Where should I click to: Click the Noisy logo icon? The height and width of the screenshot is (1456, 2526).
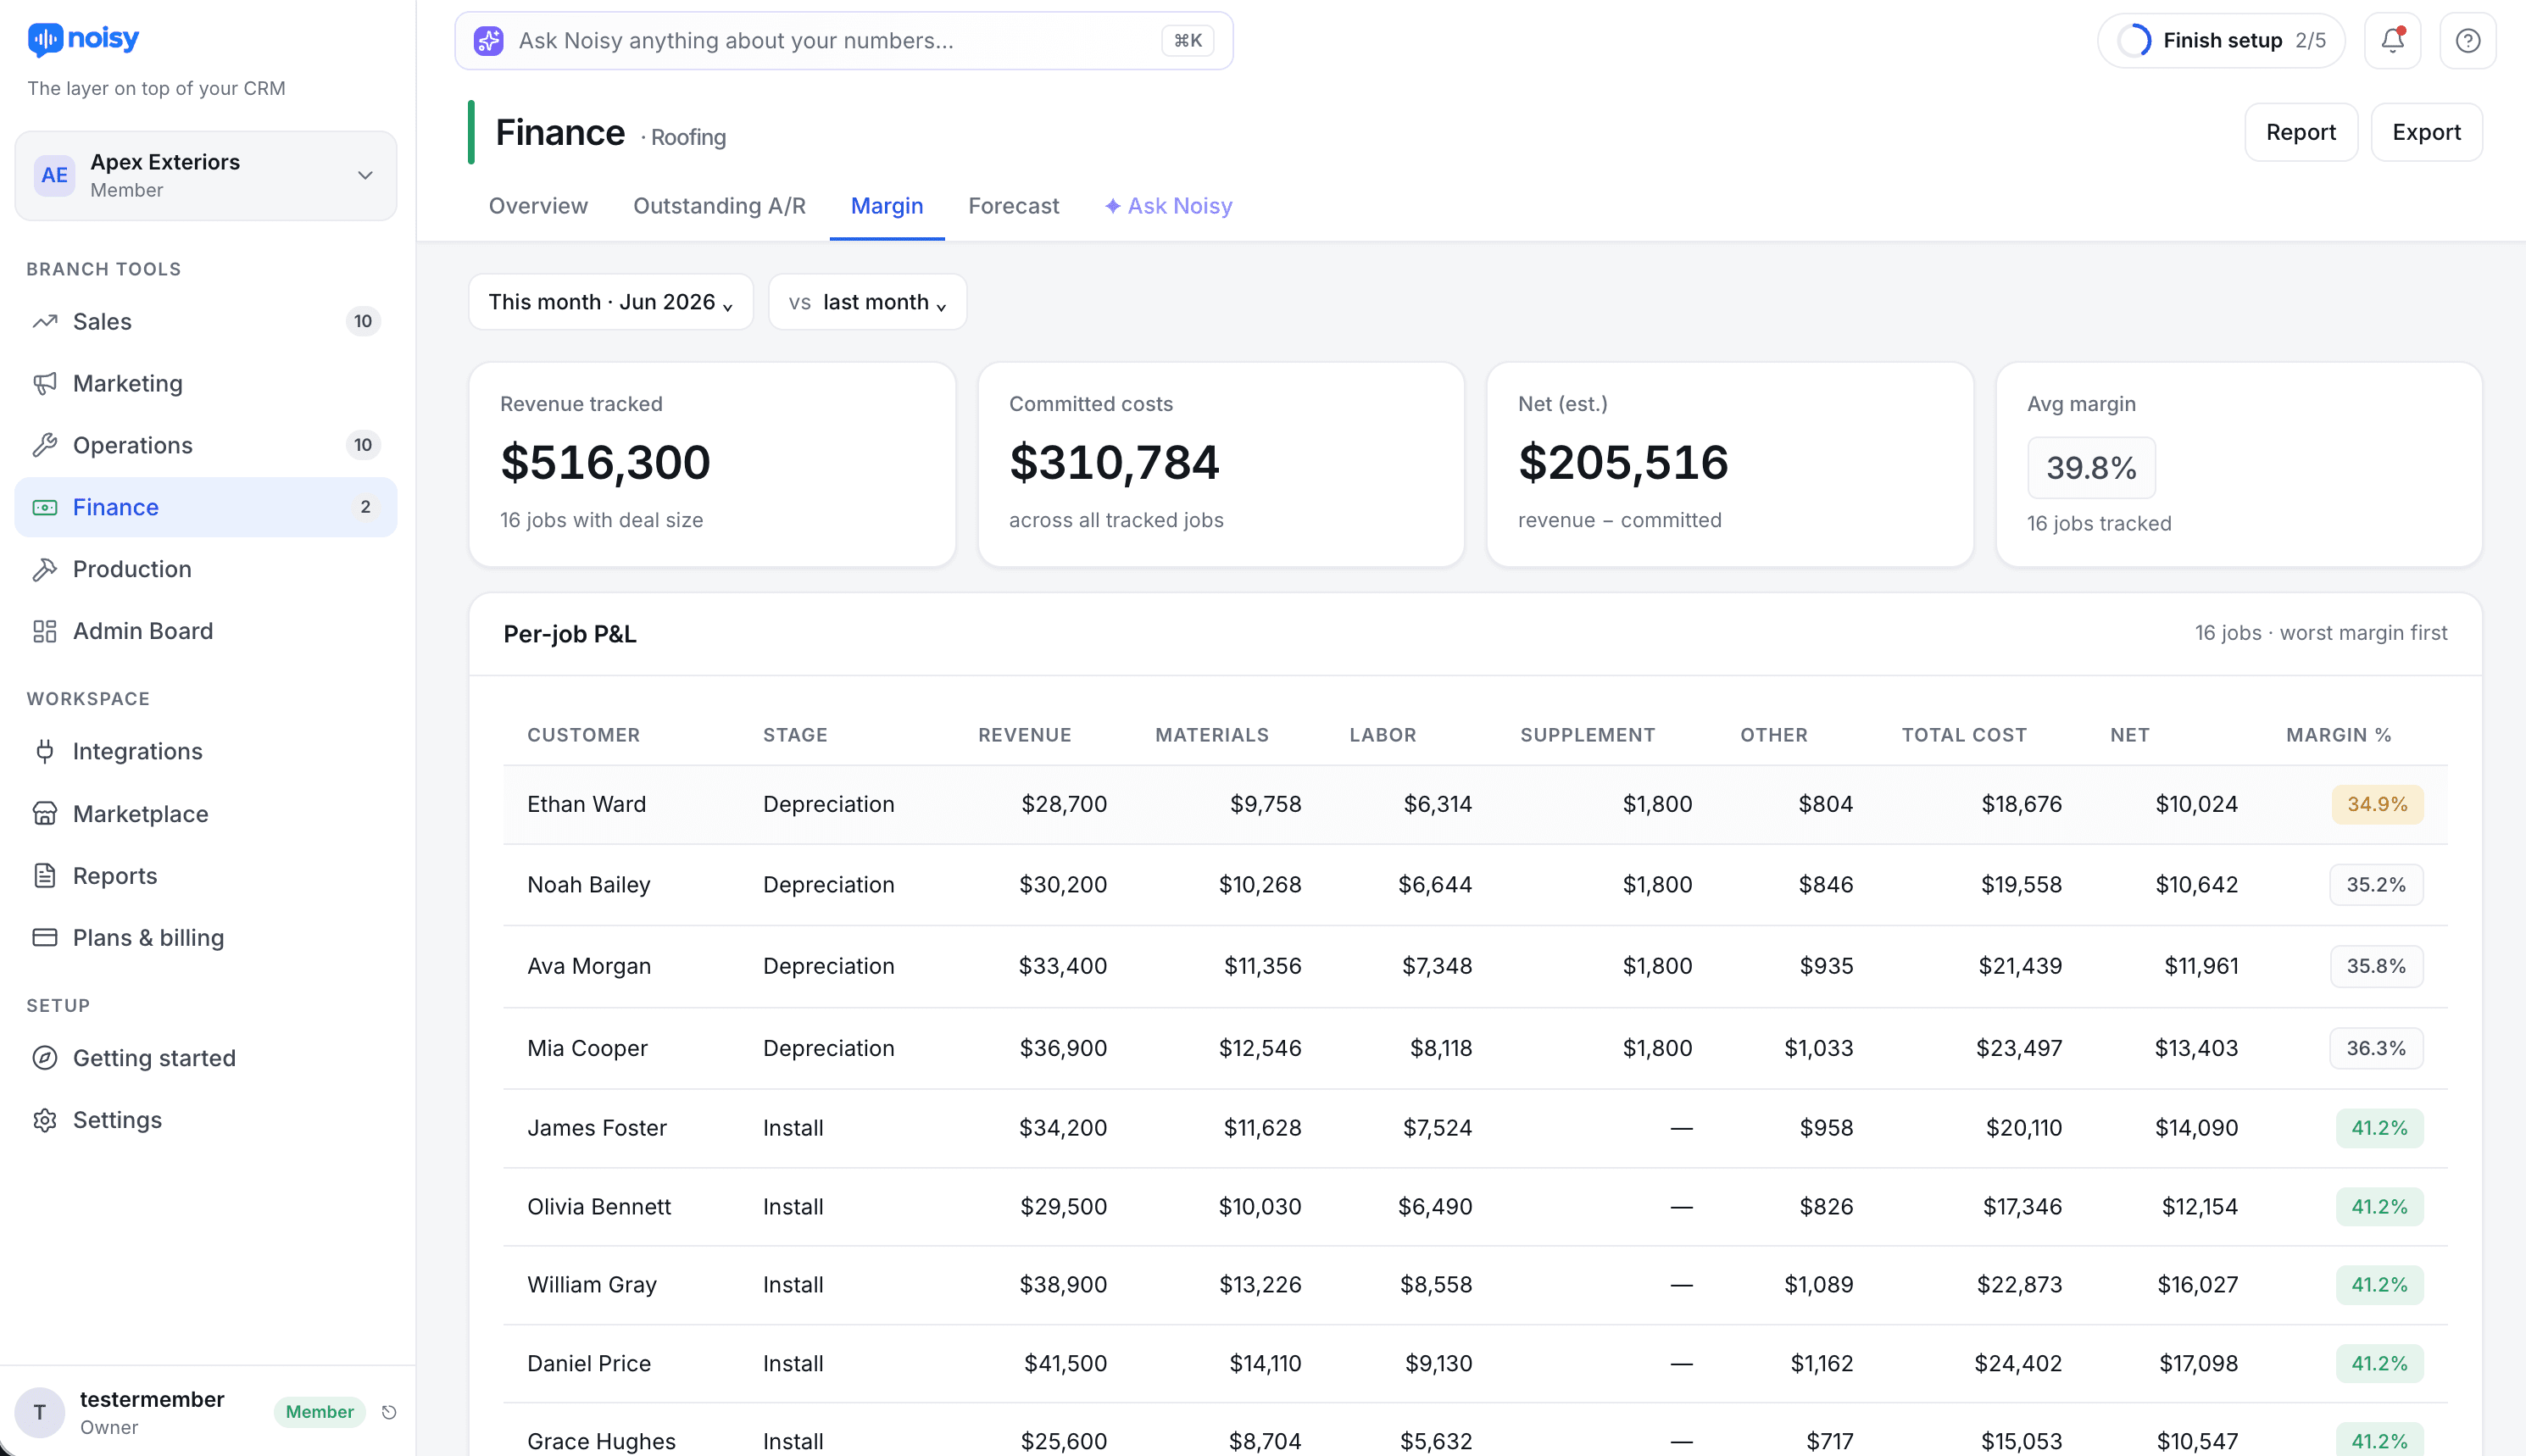point(45,39)
